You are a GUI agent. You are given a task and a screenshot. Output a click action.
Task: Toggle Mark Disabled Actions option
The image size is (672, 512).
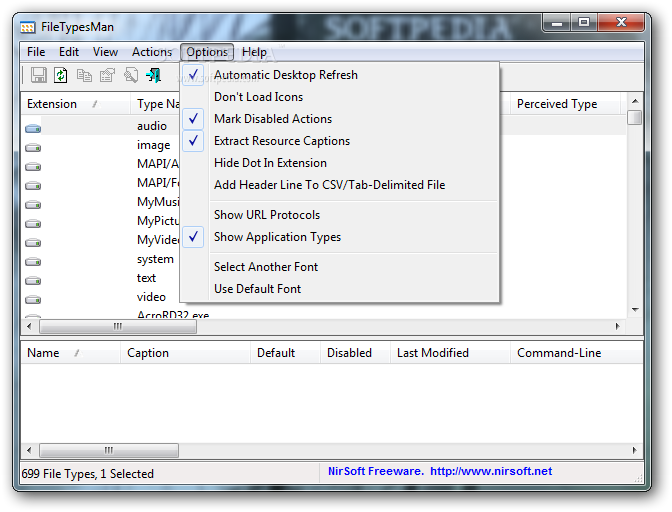coord(340,119)
